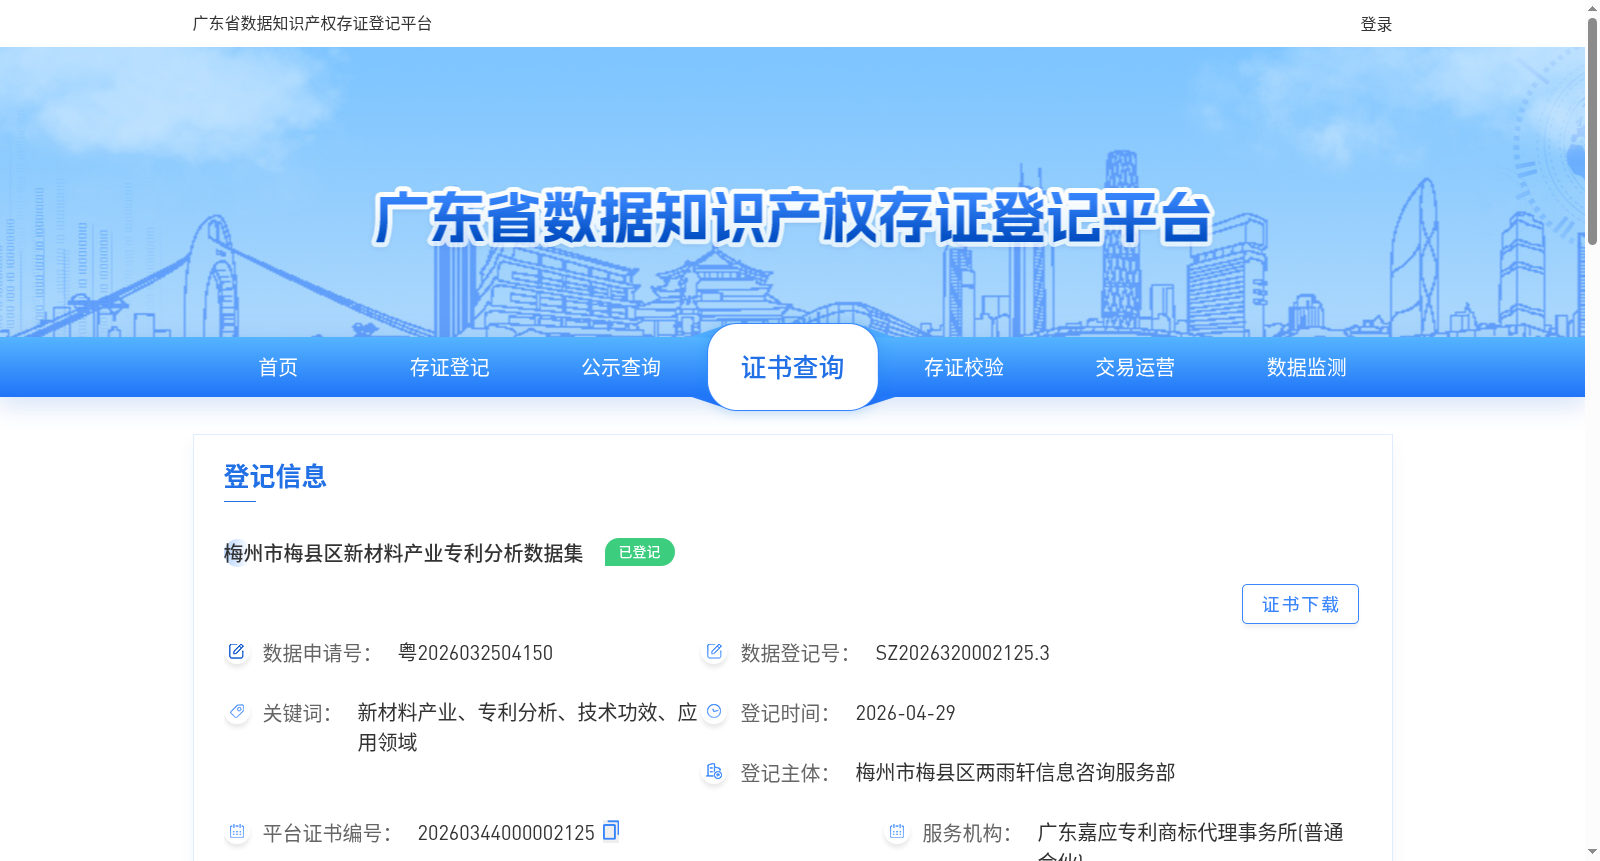Click the 广东省数据知识产权存证登记平台 header title
Image resolution: width=1600 pixels, height=861 pixels.
click(x=312, y=24)
